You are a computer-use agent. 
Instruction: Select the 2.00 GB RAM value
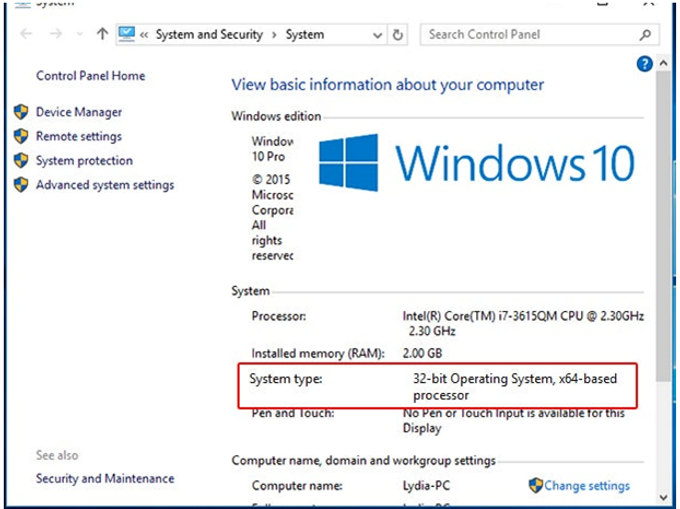422,353
